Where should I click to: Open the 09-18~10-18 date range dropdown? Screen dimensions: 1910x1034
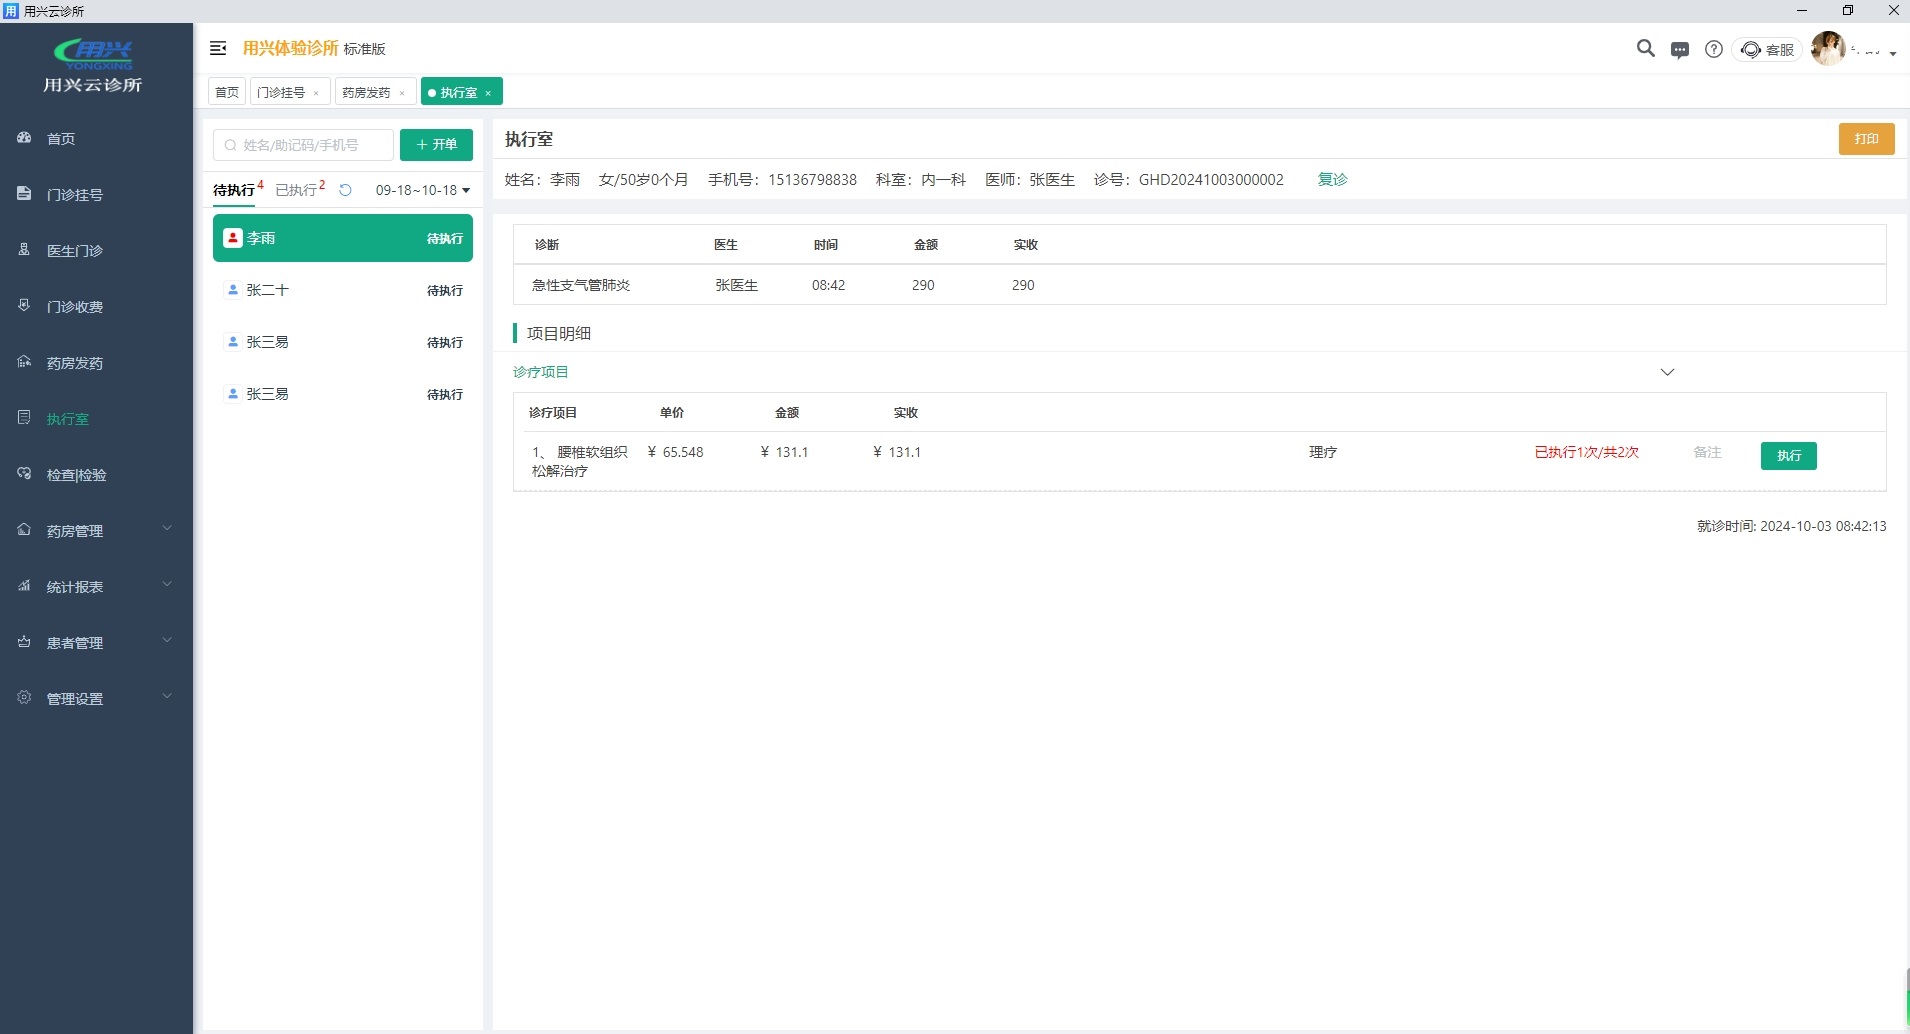click(x=422, y=190)
